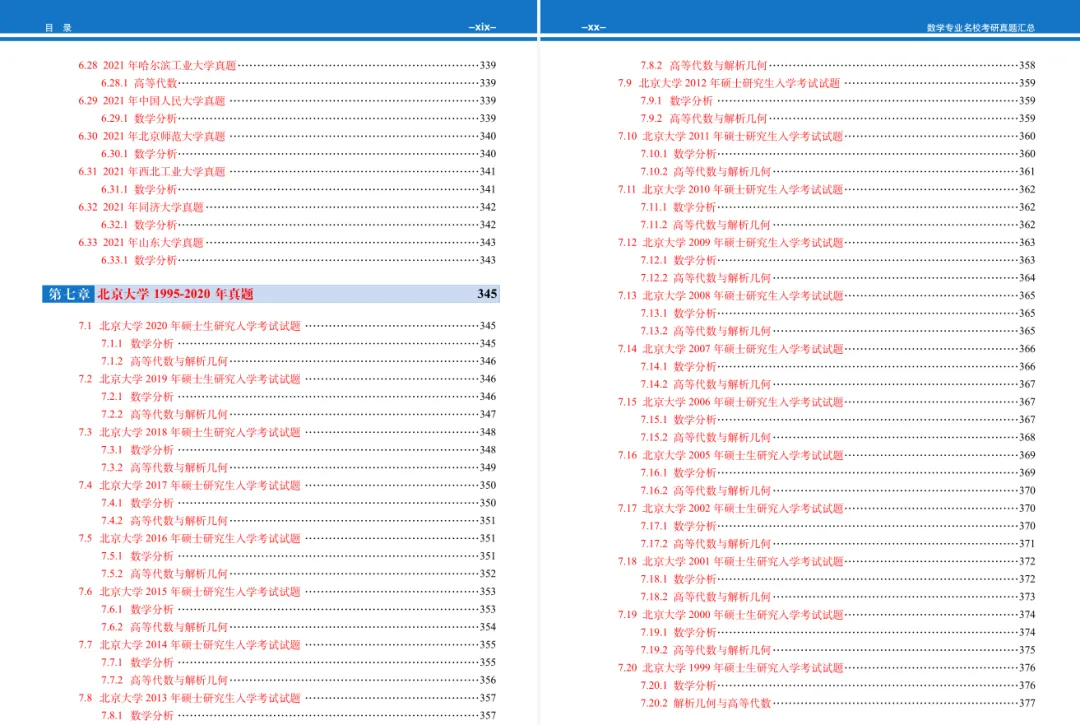This screenshot has height=725, width=1080.
Task: Open 7.9 北京大学 2012 年 exam entry
Action: pyautogui.click(x=827, y=83)
